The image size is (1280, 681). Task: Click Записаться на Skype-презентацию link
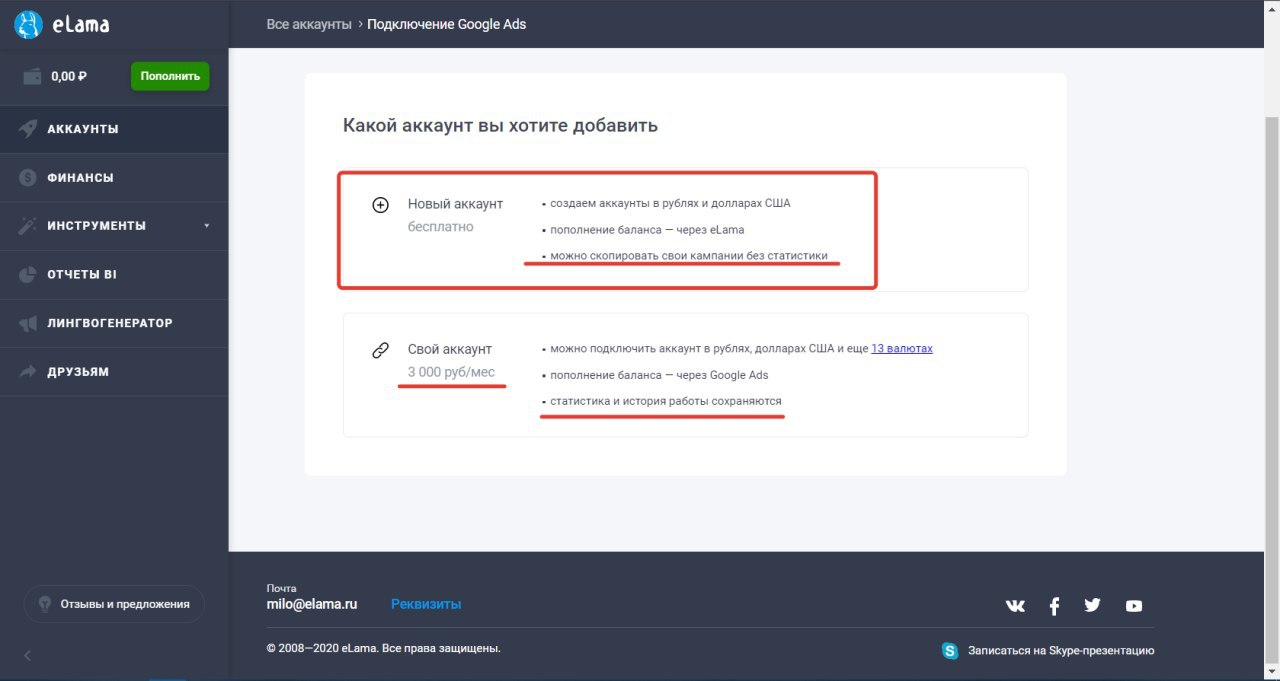(x=1061, y=651)
